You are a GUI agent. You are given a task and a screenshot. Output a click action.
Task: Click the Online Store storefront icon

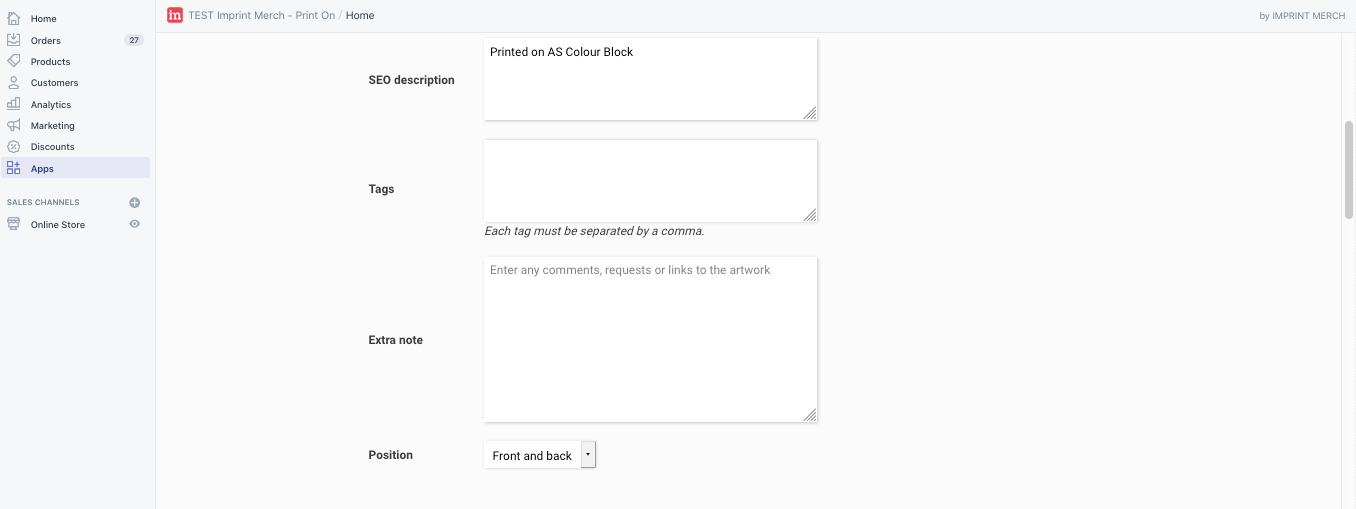pyautogui.click(x=14, y=225)
